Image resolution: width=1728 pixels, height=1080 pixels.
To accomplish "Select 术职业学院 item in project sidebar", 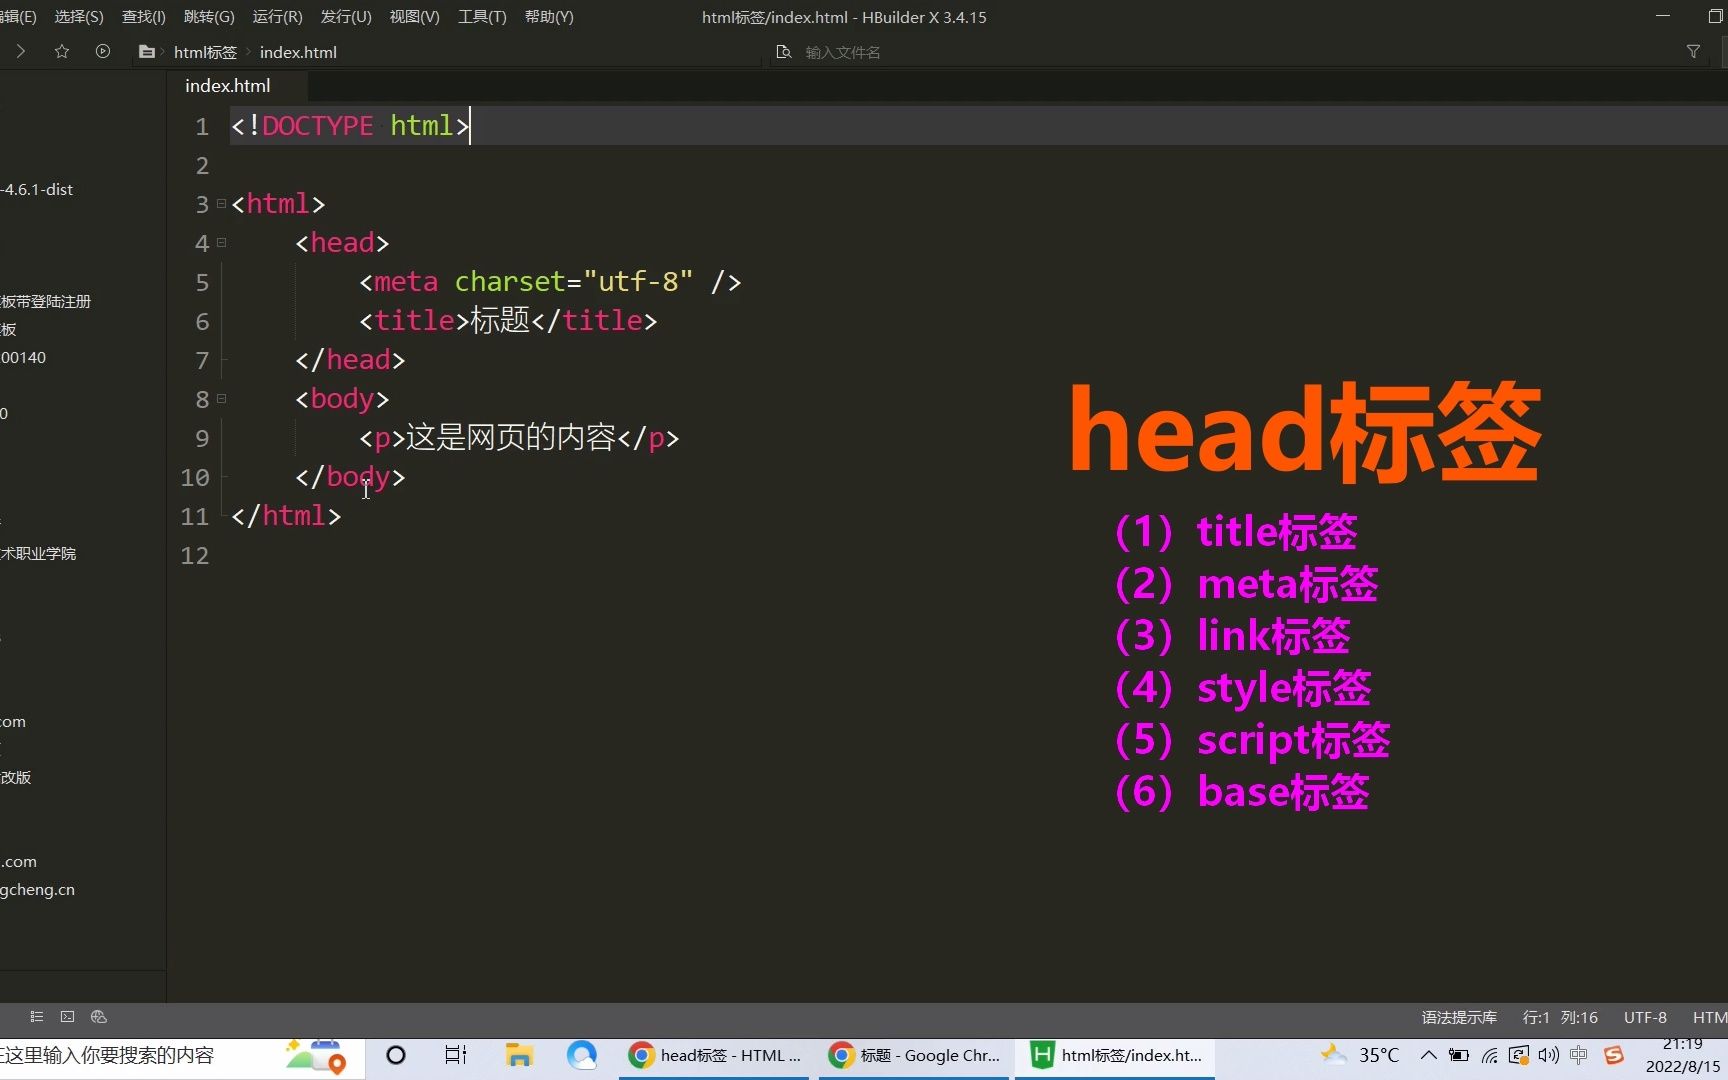I will coord(38,554).
